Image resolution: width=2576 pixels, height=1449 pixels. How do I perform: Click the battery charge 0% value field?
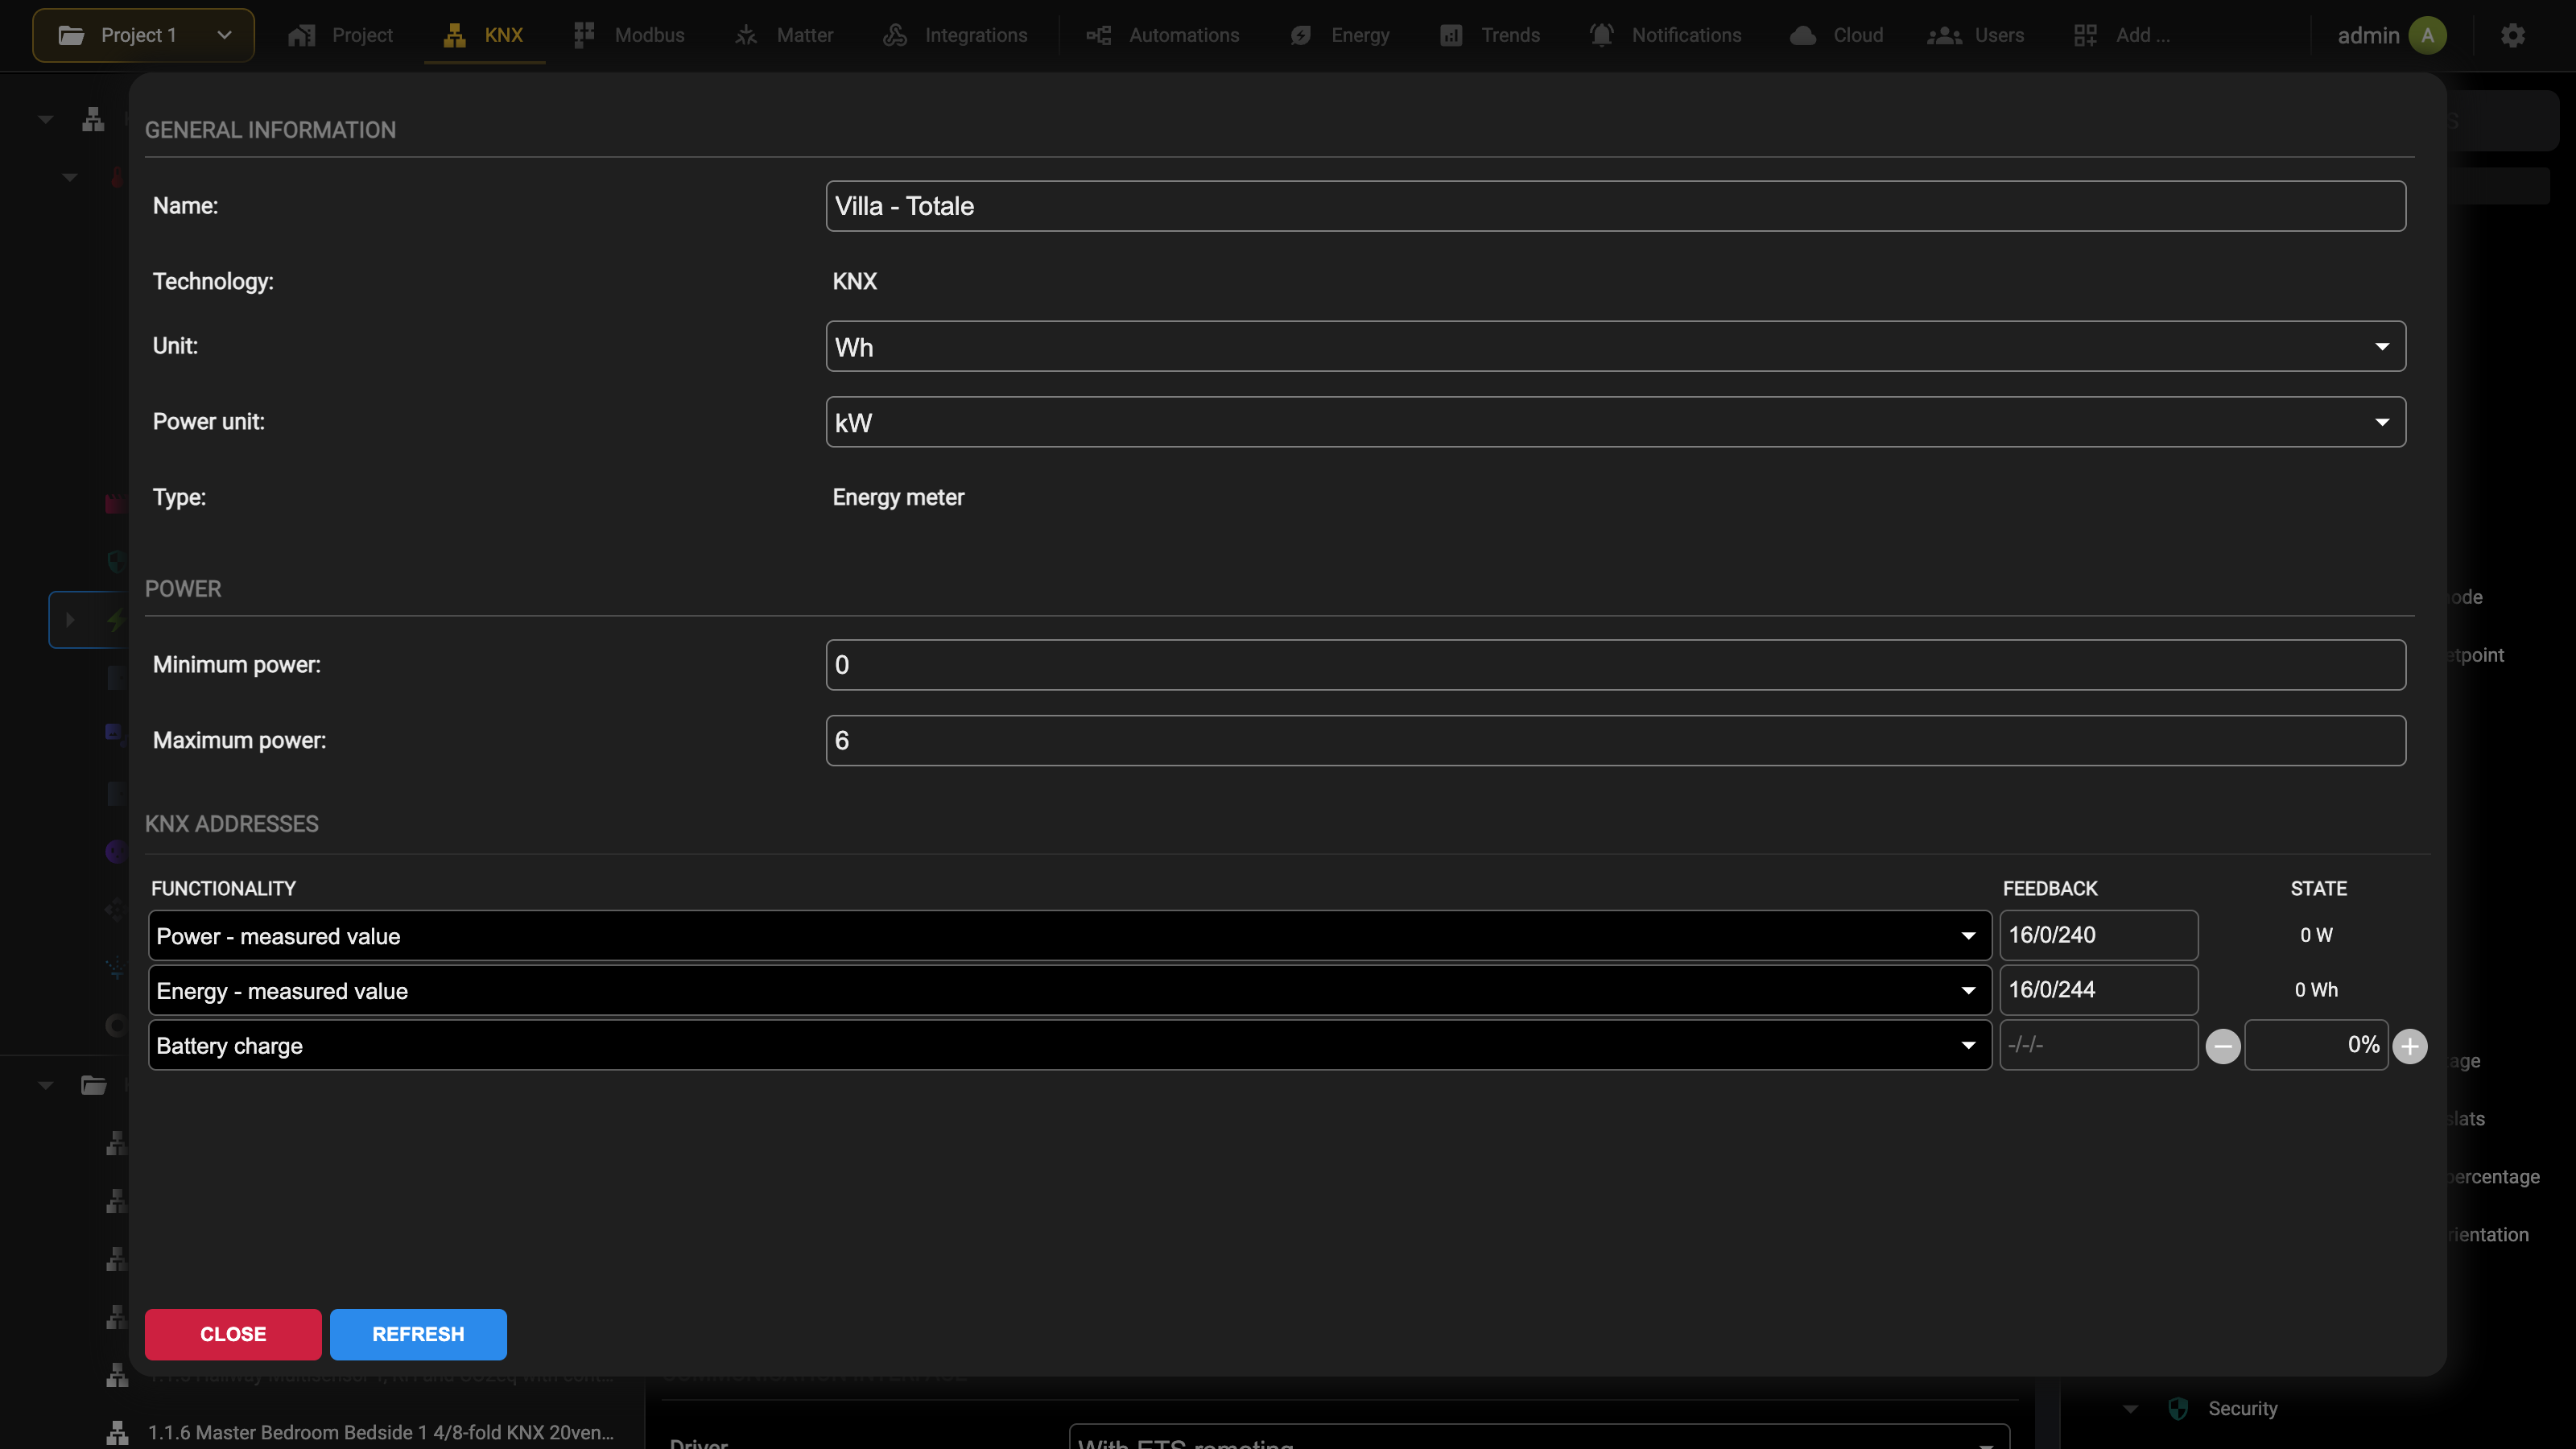[x=2316, y=1045]
